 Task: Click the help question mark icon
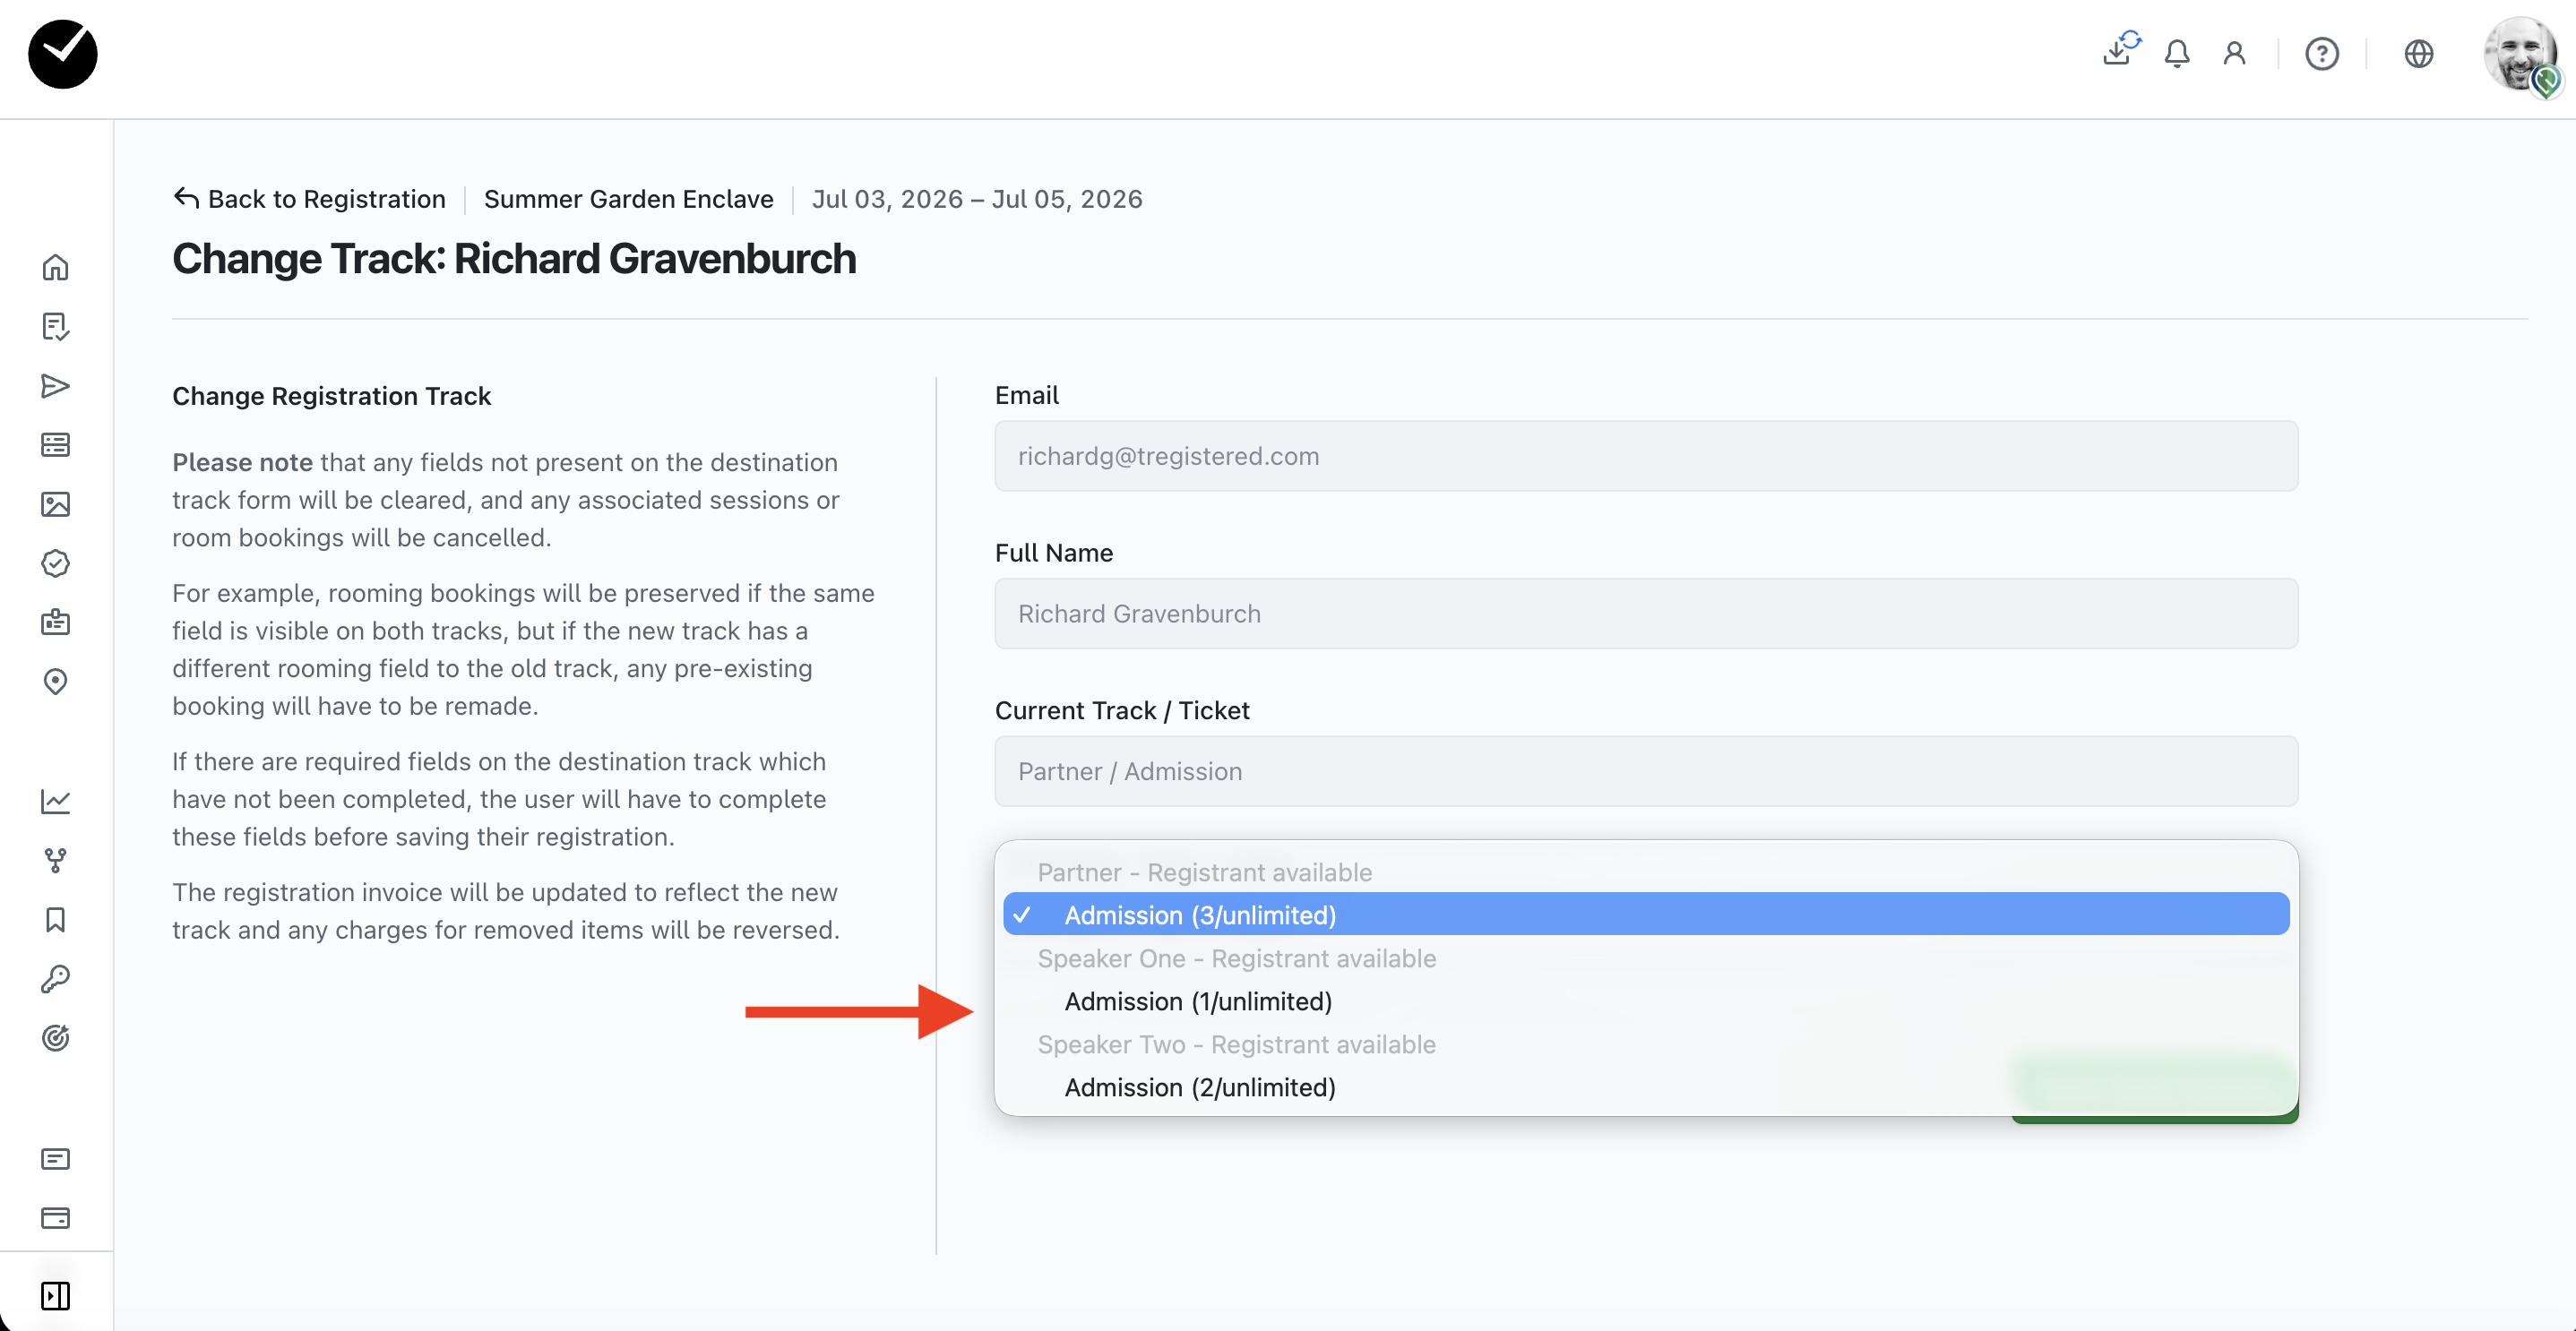2321,53
